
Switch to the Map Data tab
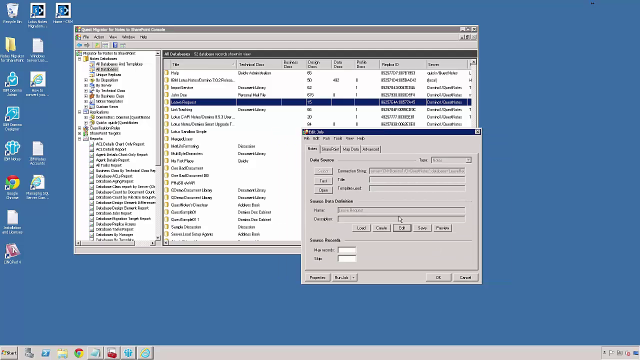click(351, 149)
